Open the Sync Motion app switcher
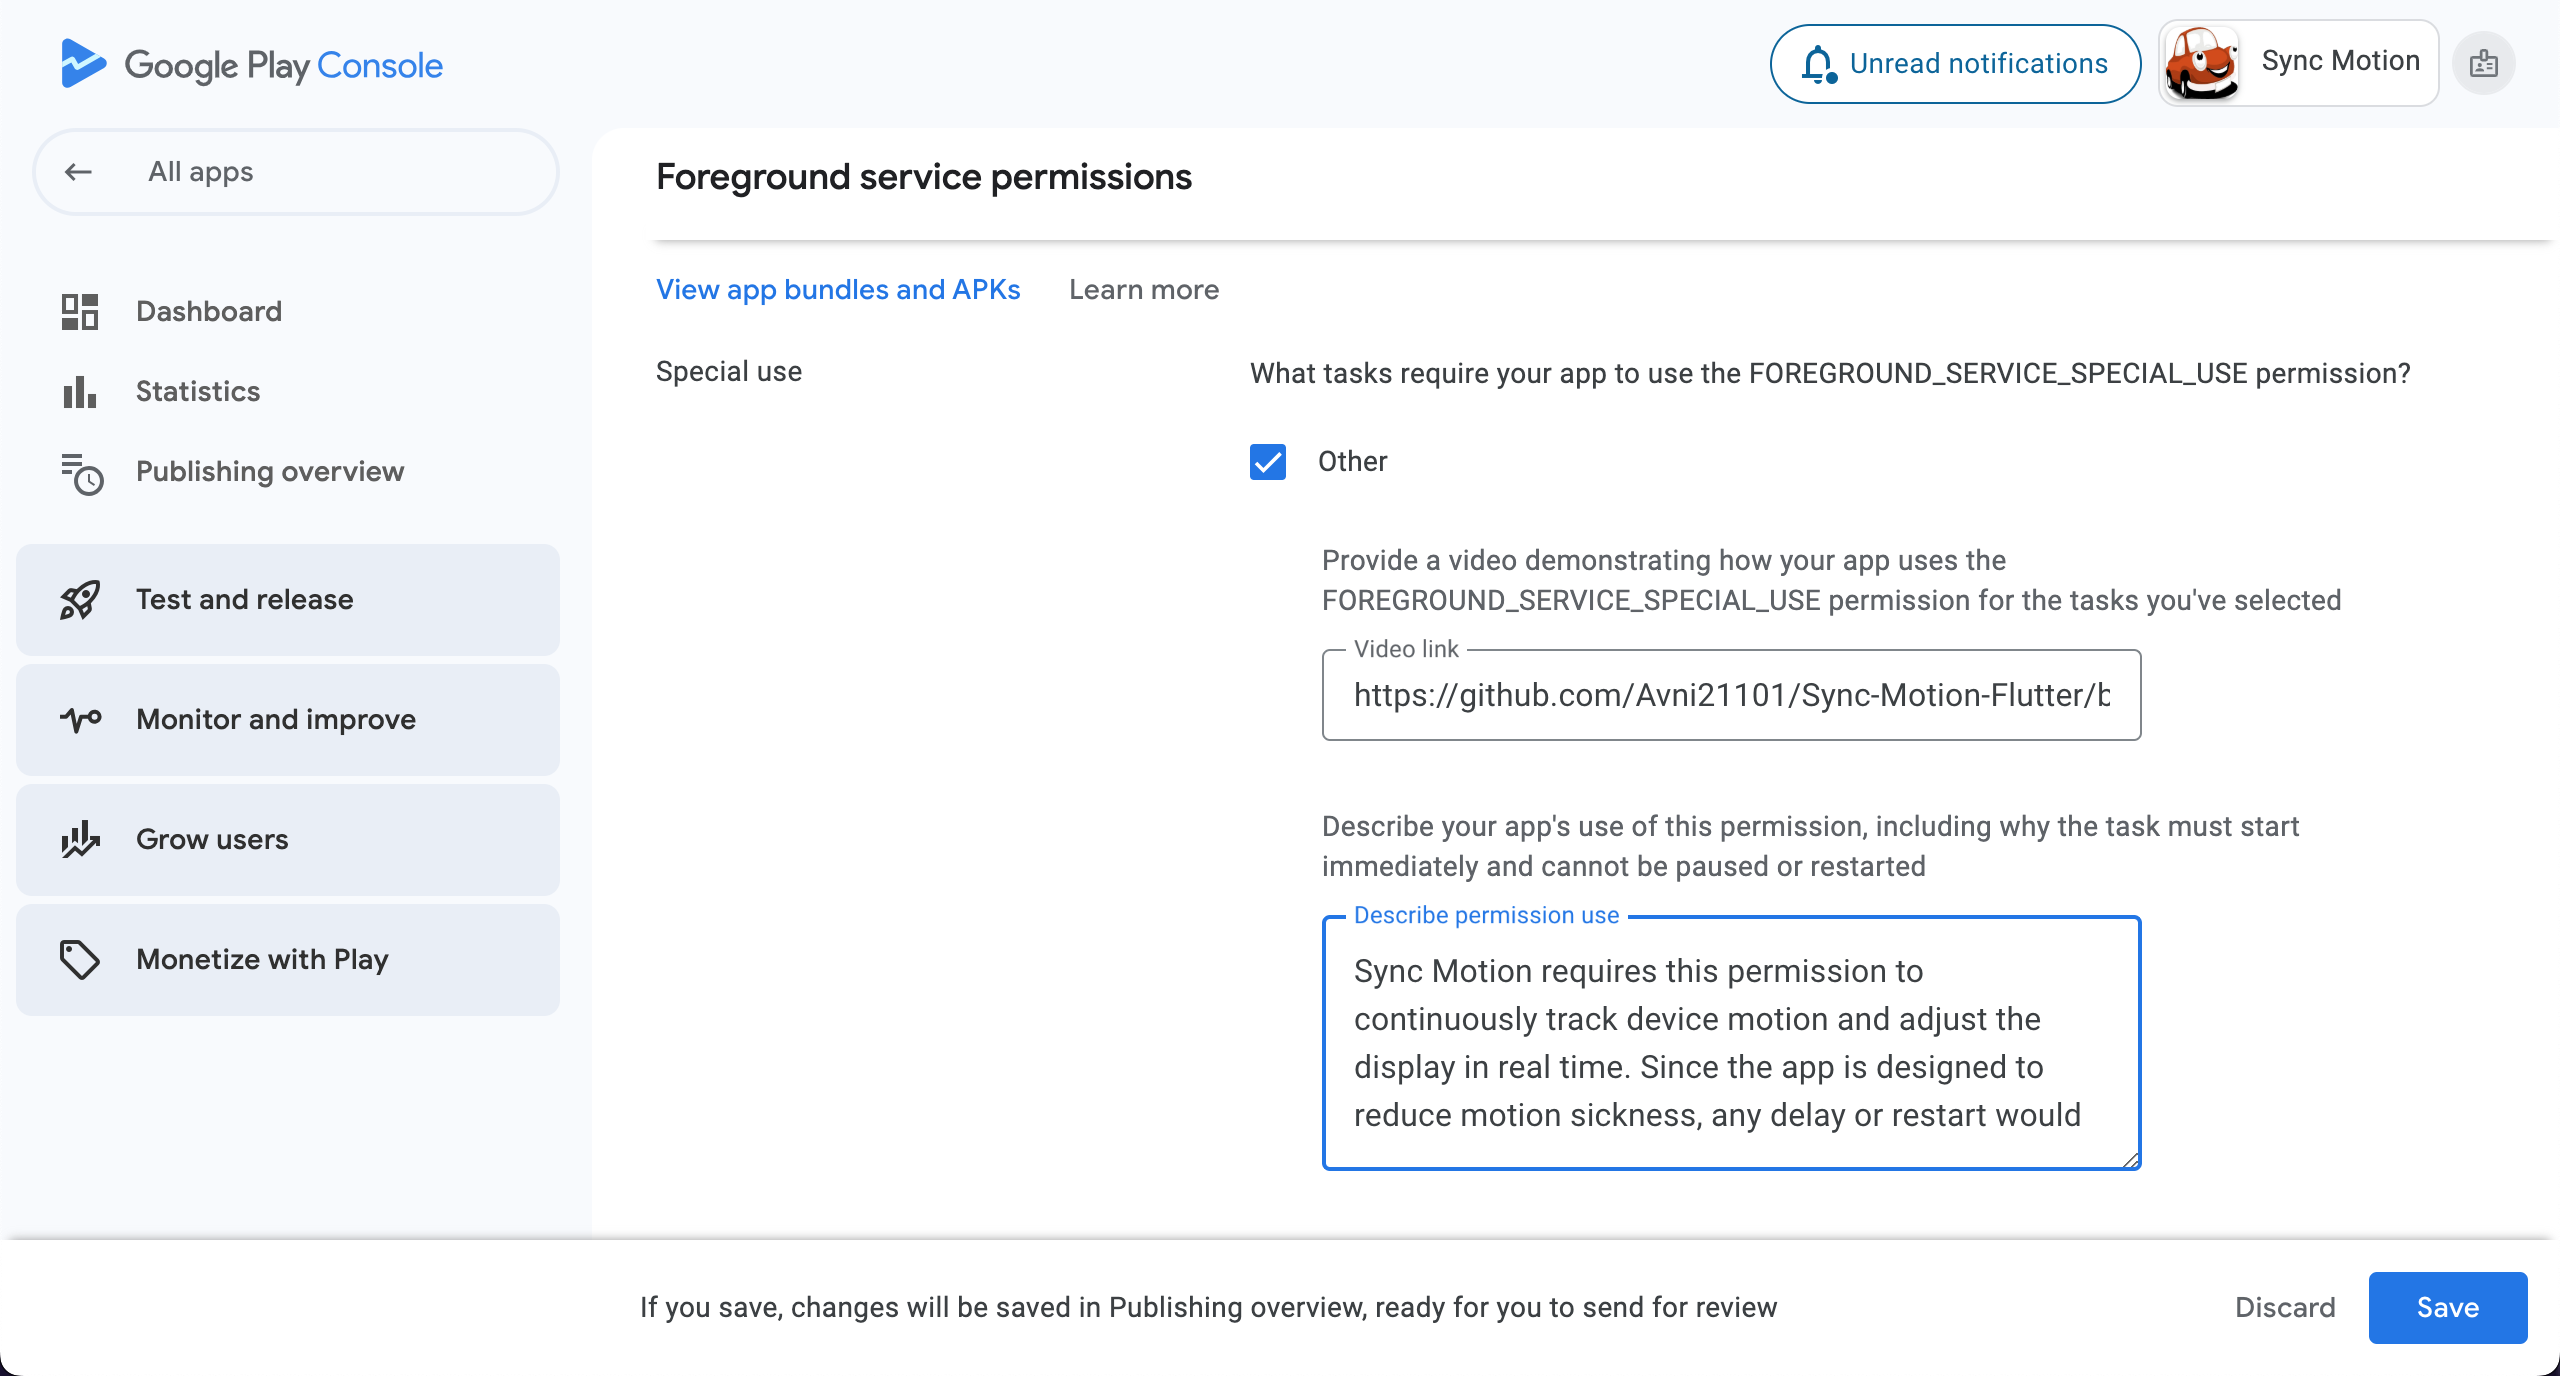2560x1376 pixels. [2299, 63]
